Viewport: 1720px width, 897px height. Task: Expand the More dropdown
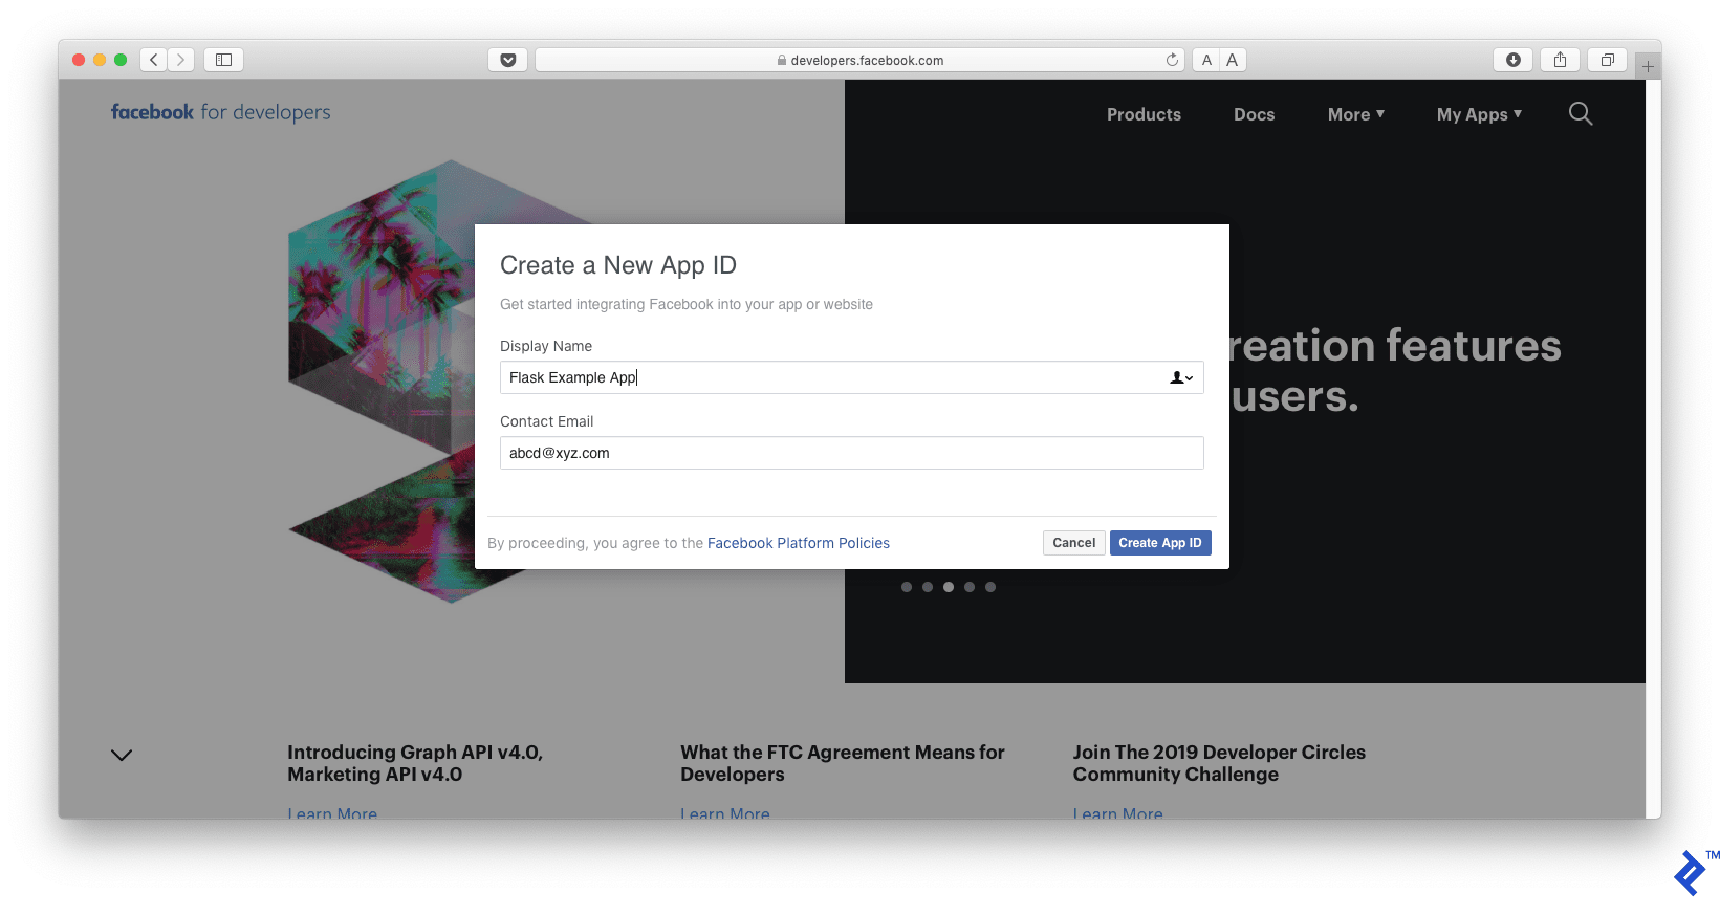1356,115
